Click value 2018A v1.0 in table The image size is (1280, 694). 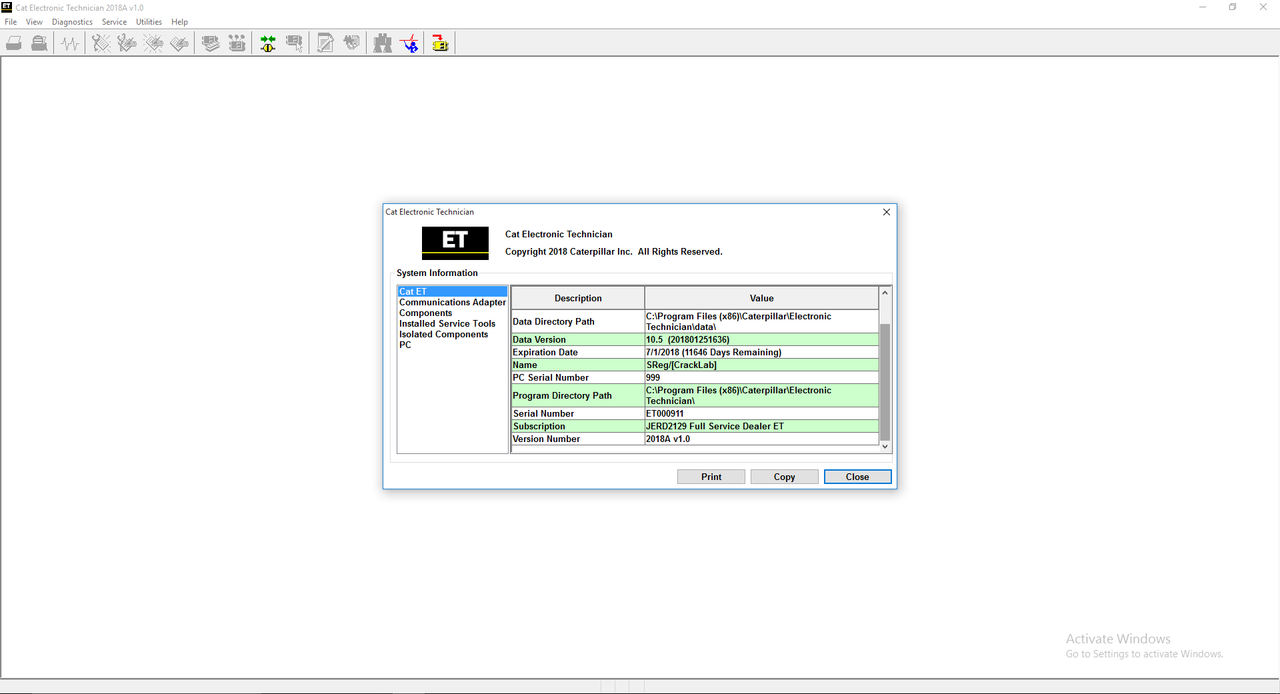(762, 439)
